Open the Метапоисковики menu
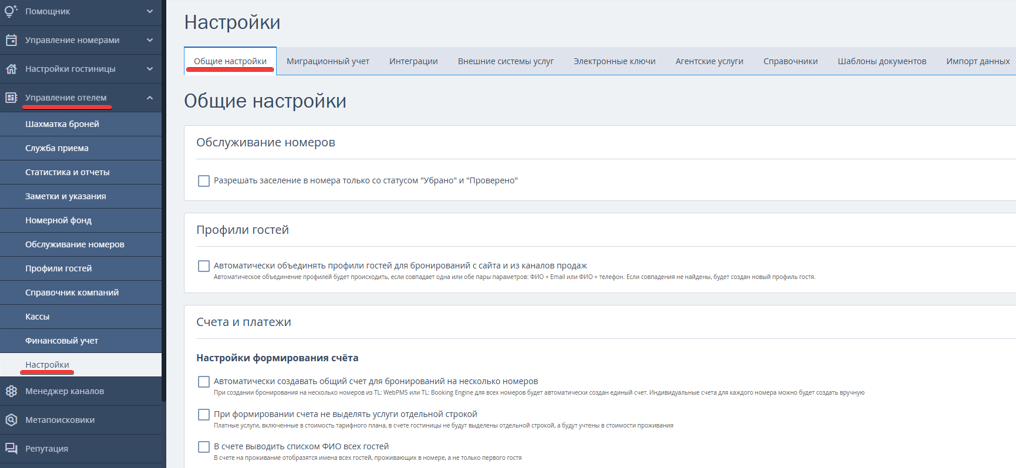The height and width of the screenshot is (468, 1016). pyautogui.click(x=81, y=420)
